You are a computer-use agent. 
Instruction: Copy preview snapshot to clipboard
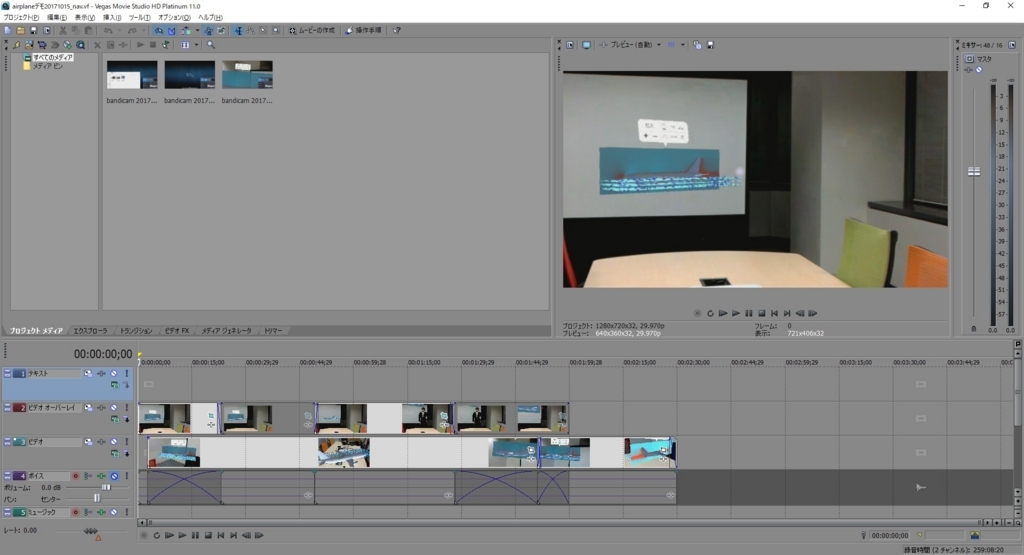point(697,45)
